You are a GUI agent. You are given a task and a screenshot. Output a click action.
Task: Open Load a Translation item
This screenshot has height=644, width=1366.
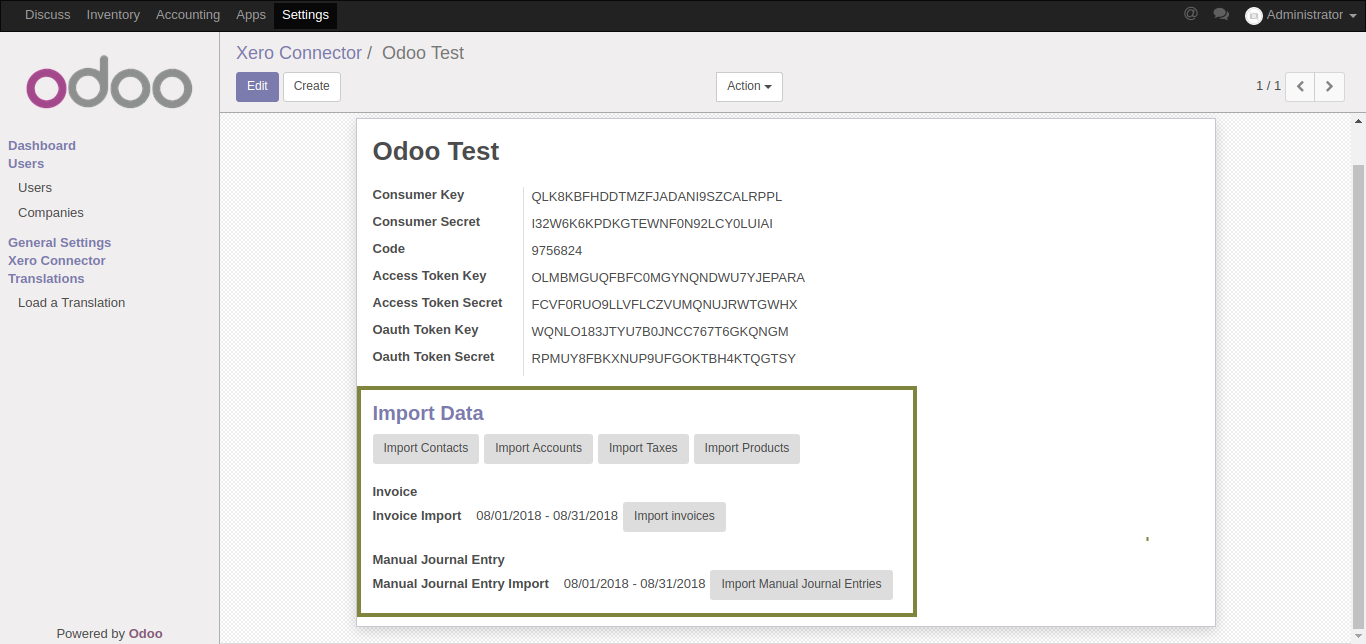pos(72,303)
